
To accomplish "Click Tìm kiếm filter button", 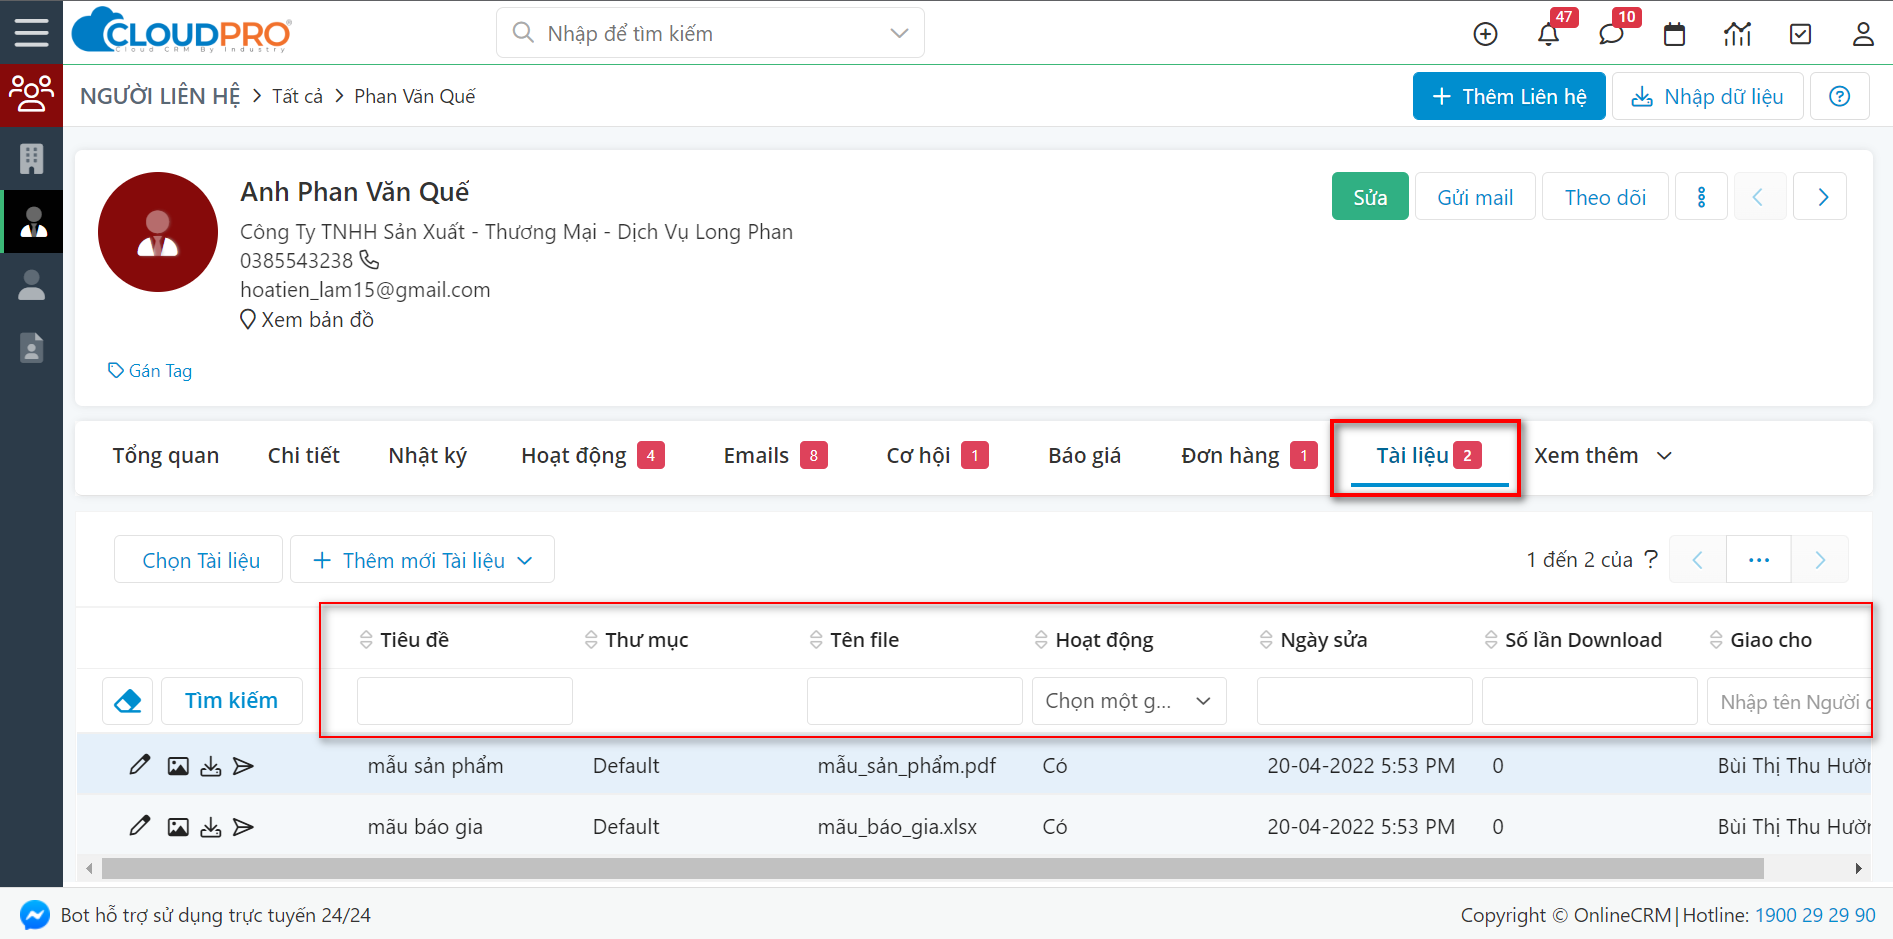I will click(x=231, y=701).
